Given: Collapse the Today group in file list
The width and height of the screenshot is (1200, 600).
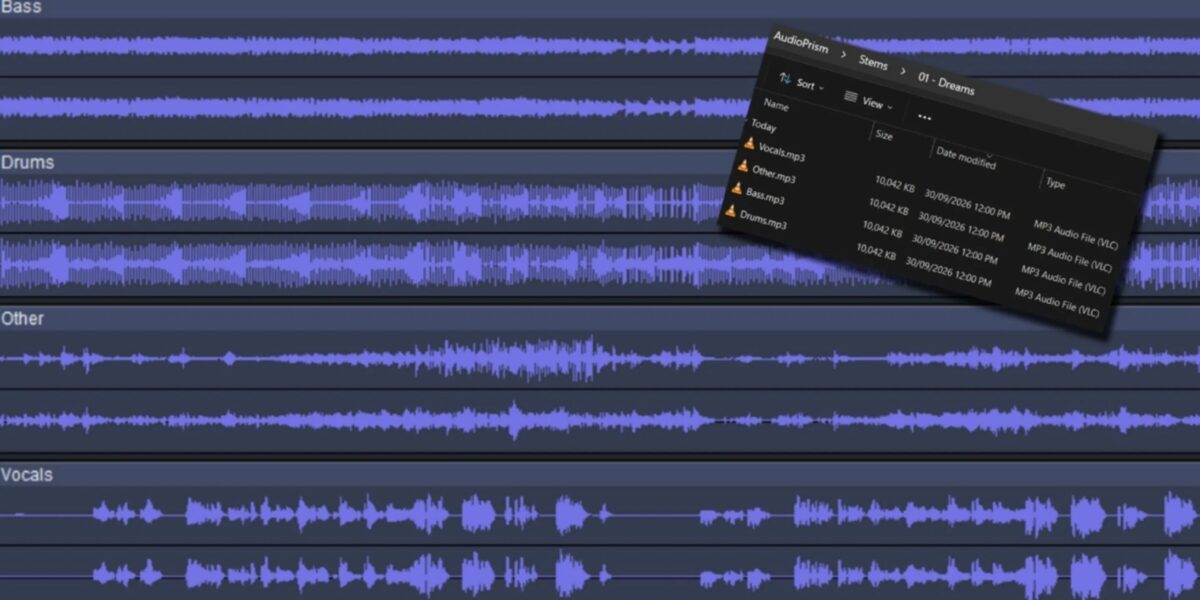Looking at the screenshot, I should click(x=763, y=127).
